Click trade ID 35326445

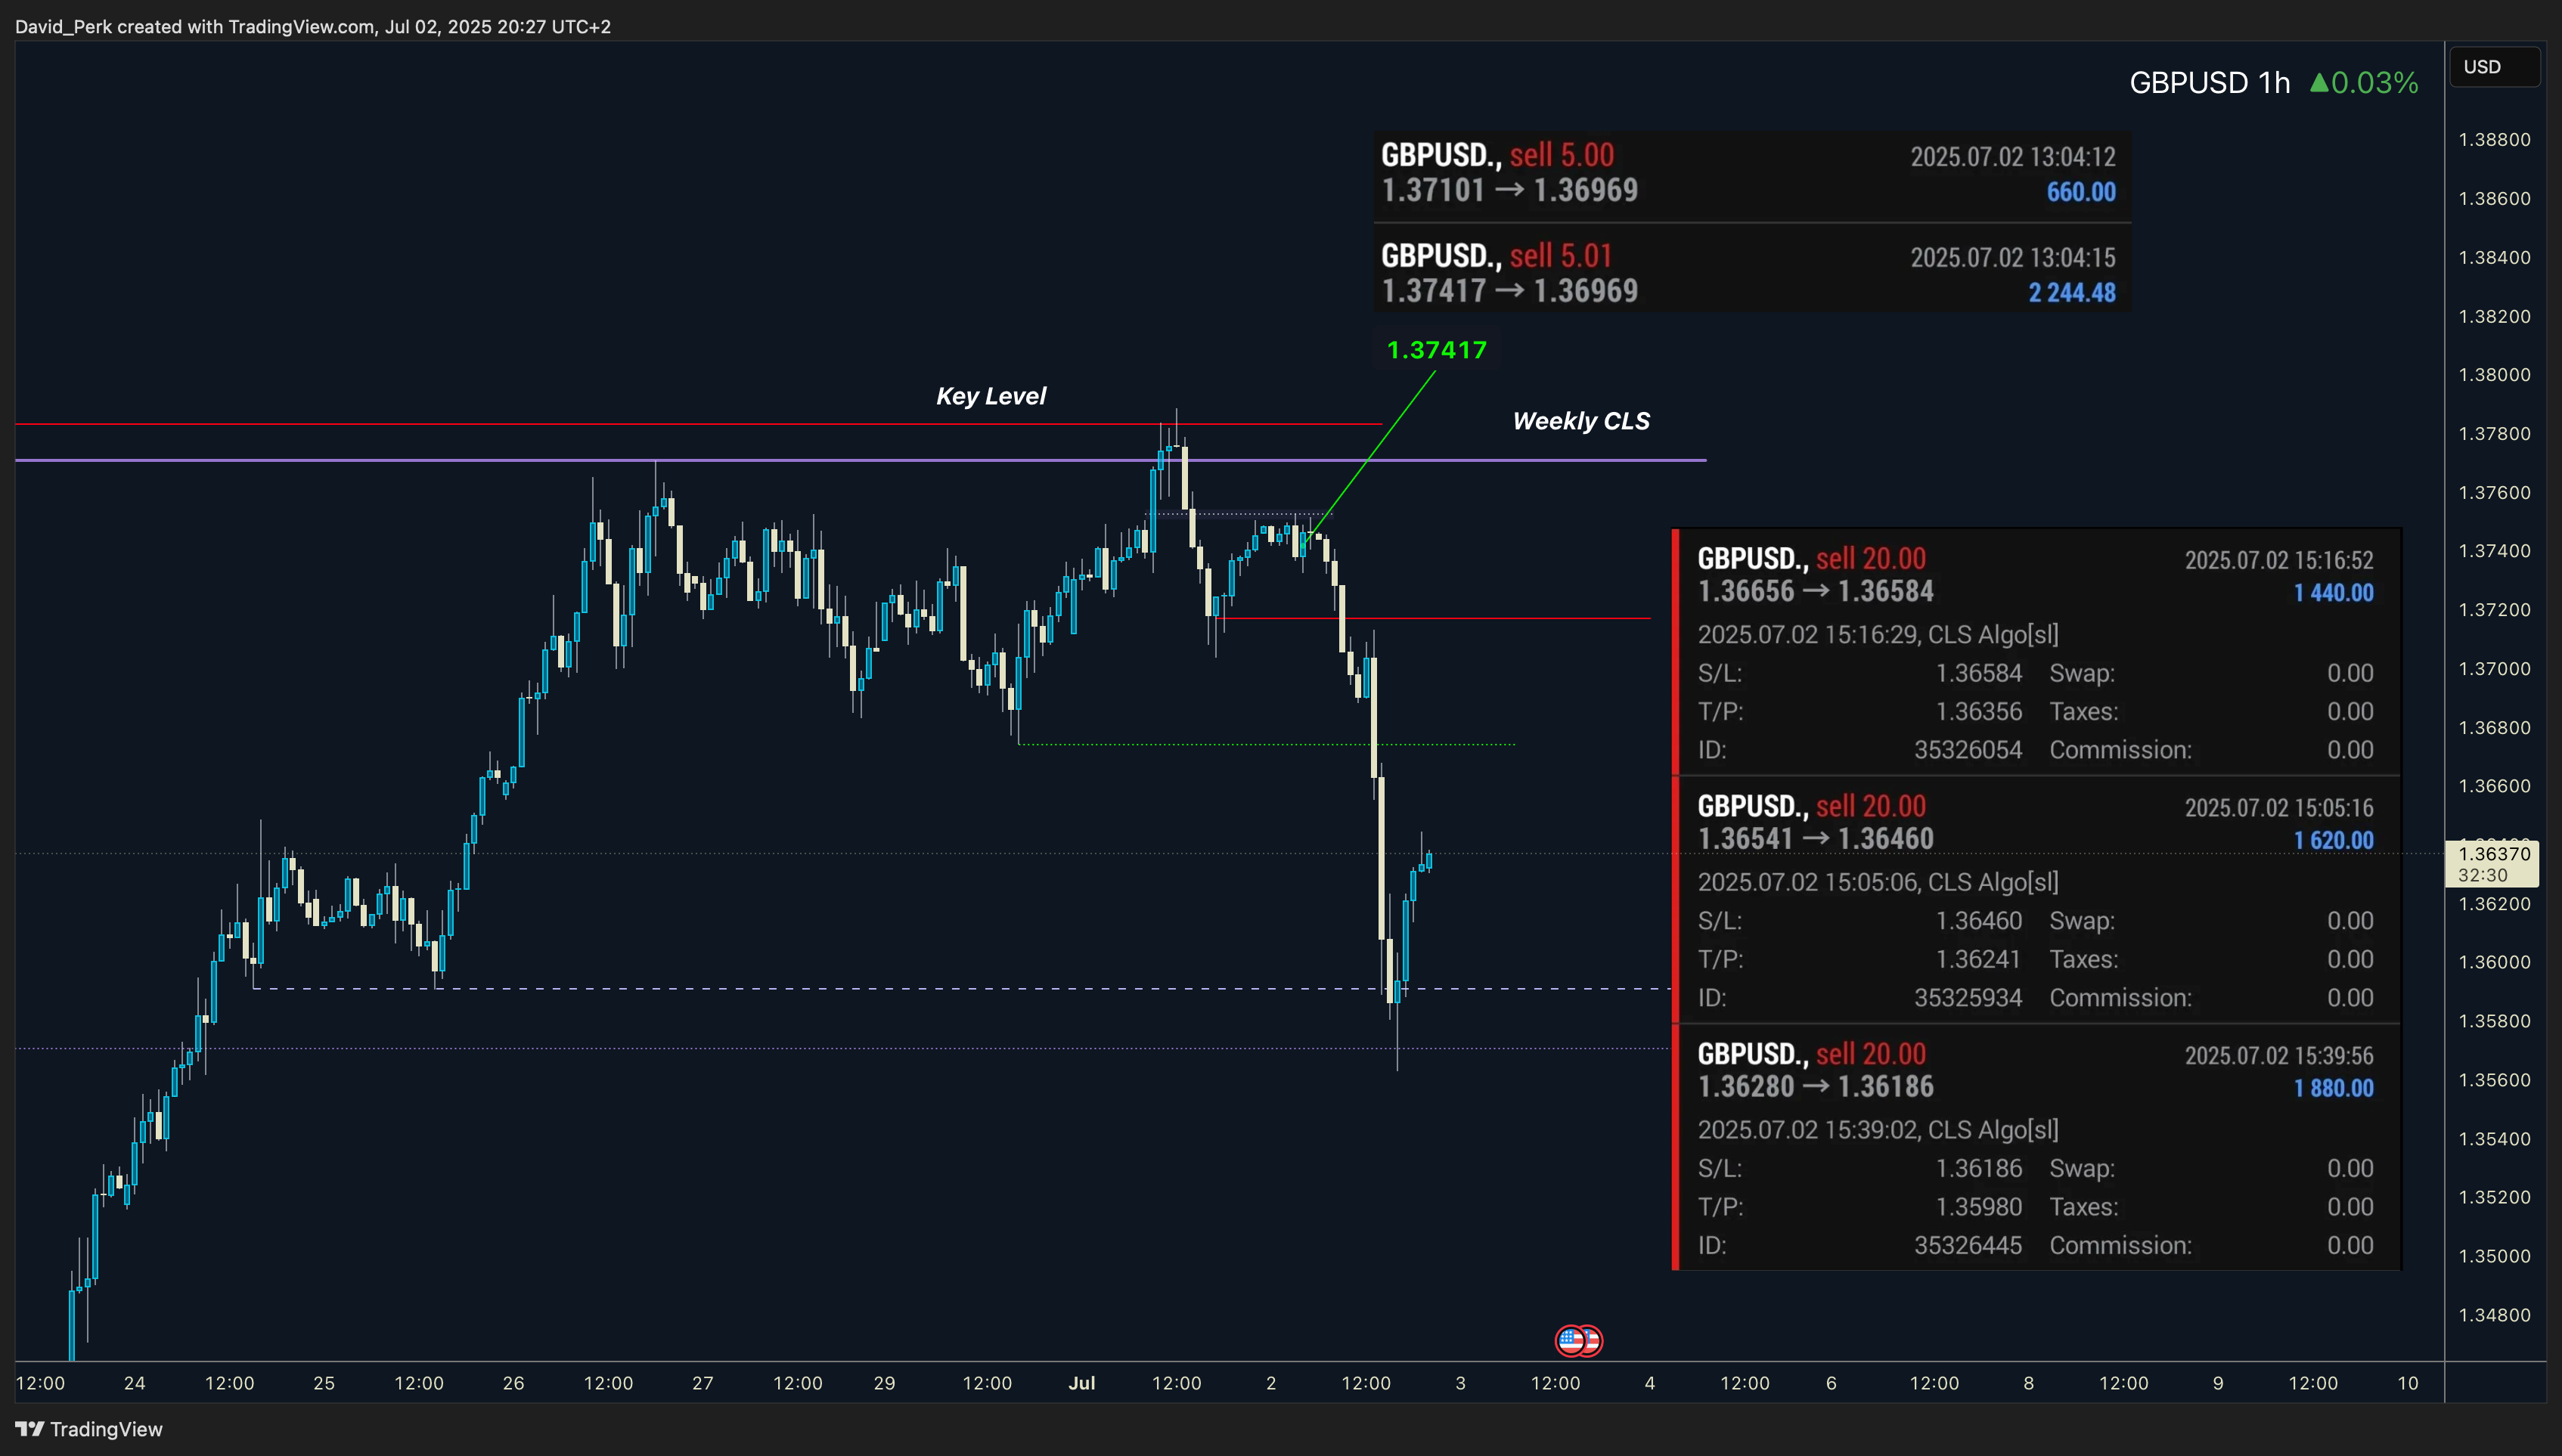coord(1967,1246)
